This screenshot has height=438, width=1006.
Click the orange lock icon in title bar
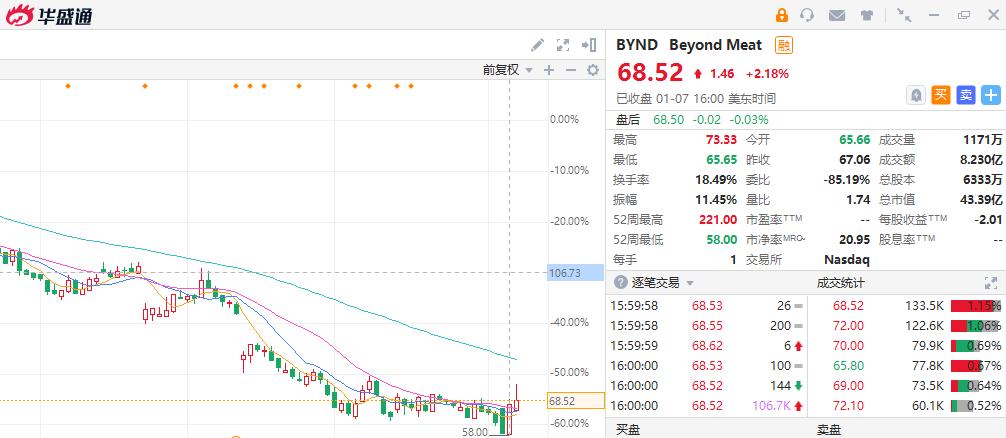click(x=781, y=15)
